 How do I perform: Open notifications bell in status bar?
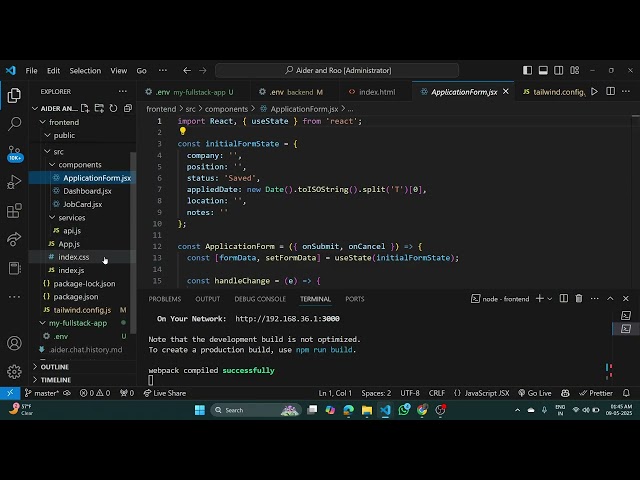(x=626, y=393)
